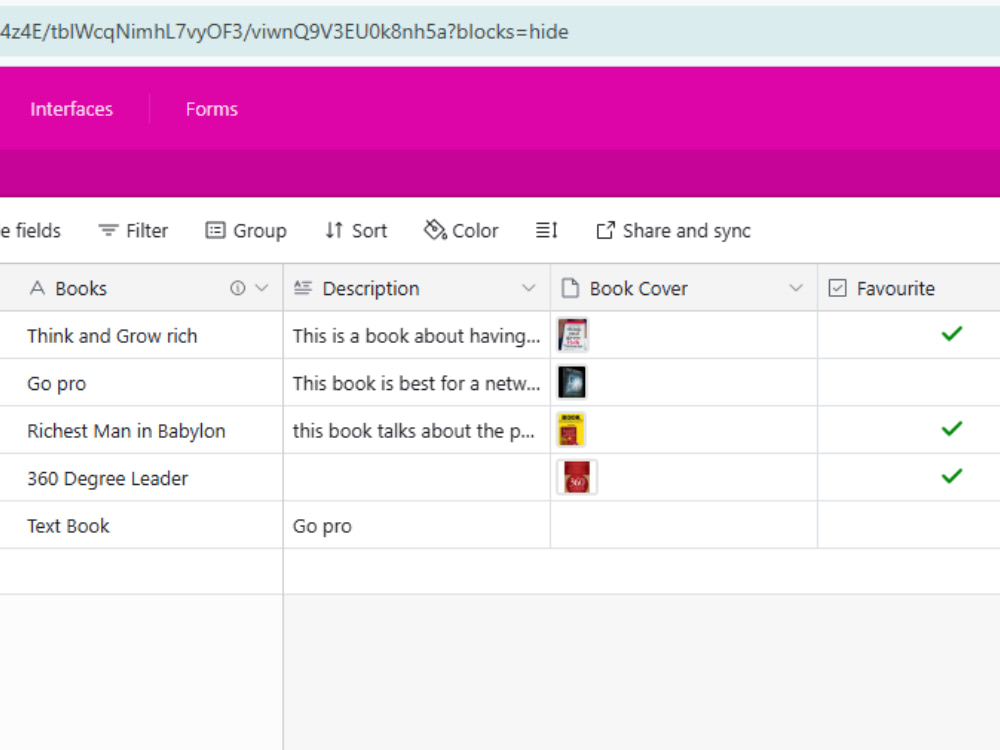Viewport: 1000px width, 750px height.
Task: Click the Books text field icon in header
Action: [x=38, y=288]
